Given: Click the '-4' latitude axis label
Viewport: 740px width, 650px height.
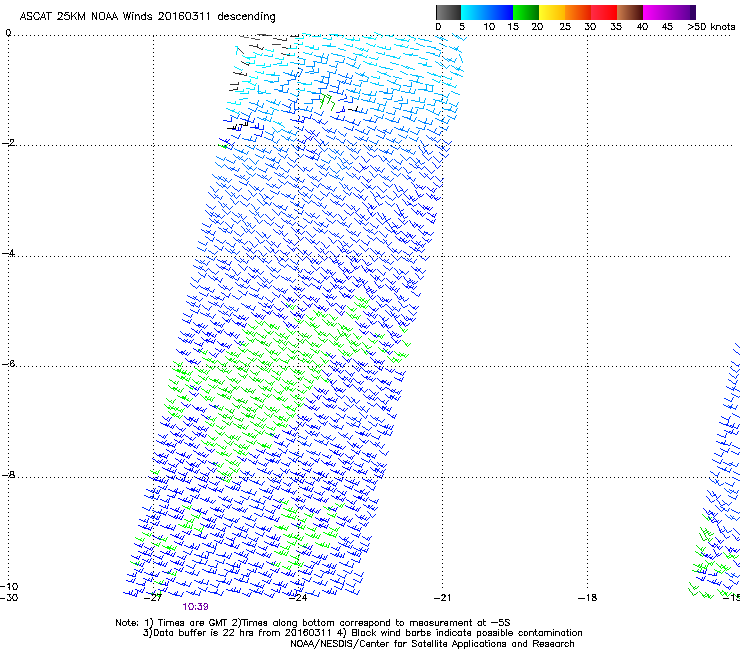Looking at the screenshot, I should [x=8, y=253].
